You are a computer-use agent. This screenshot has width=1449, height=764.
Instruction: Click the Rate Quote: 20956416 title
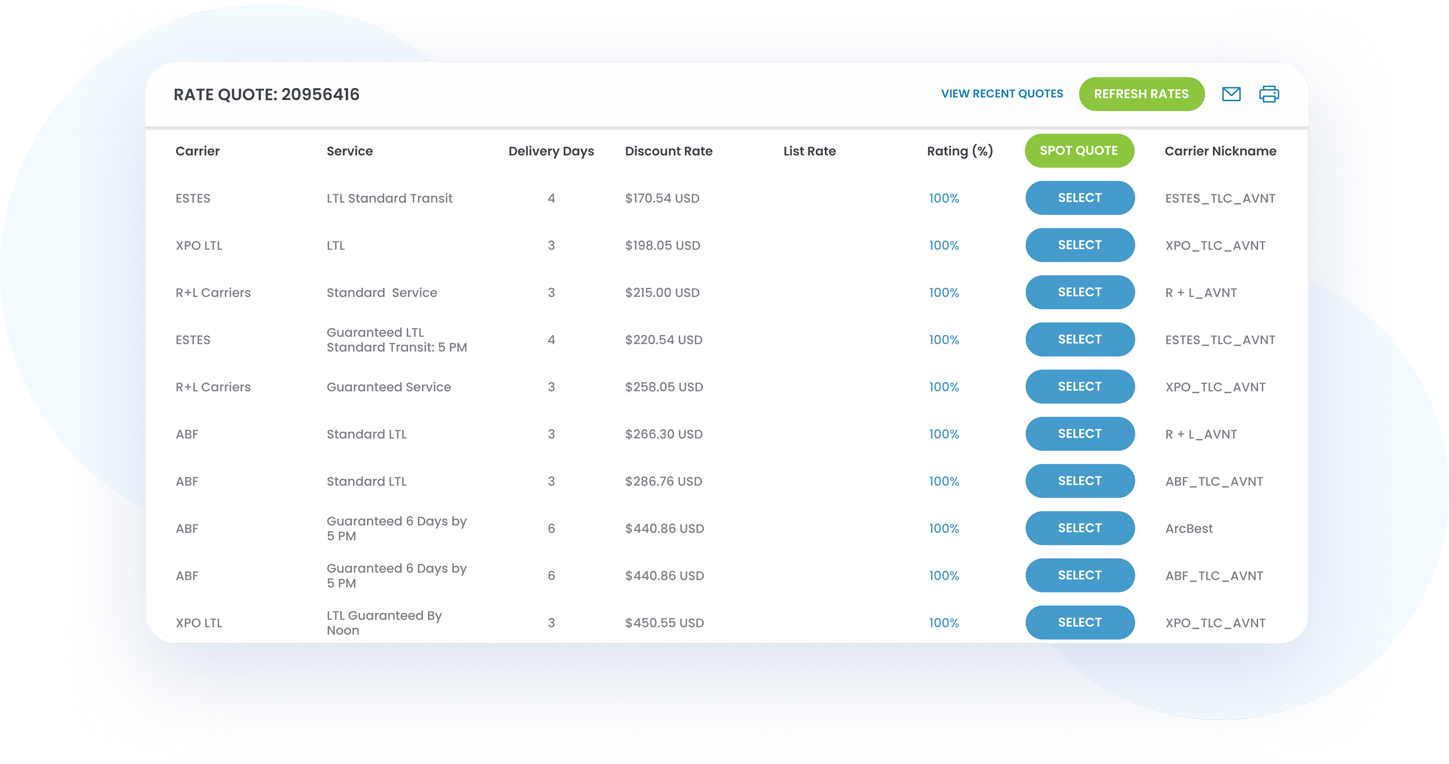[x=266, y=94]
